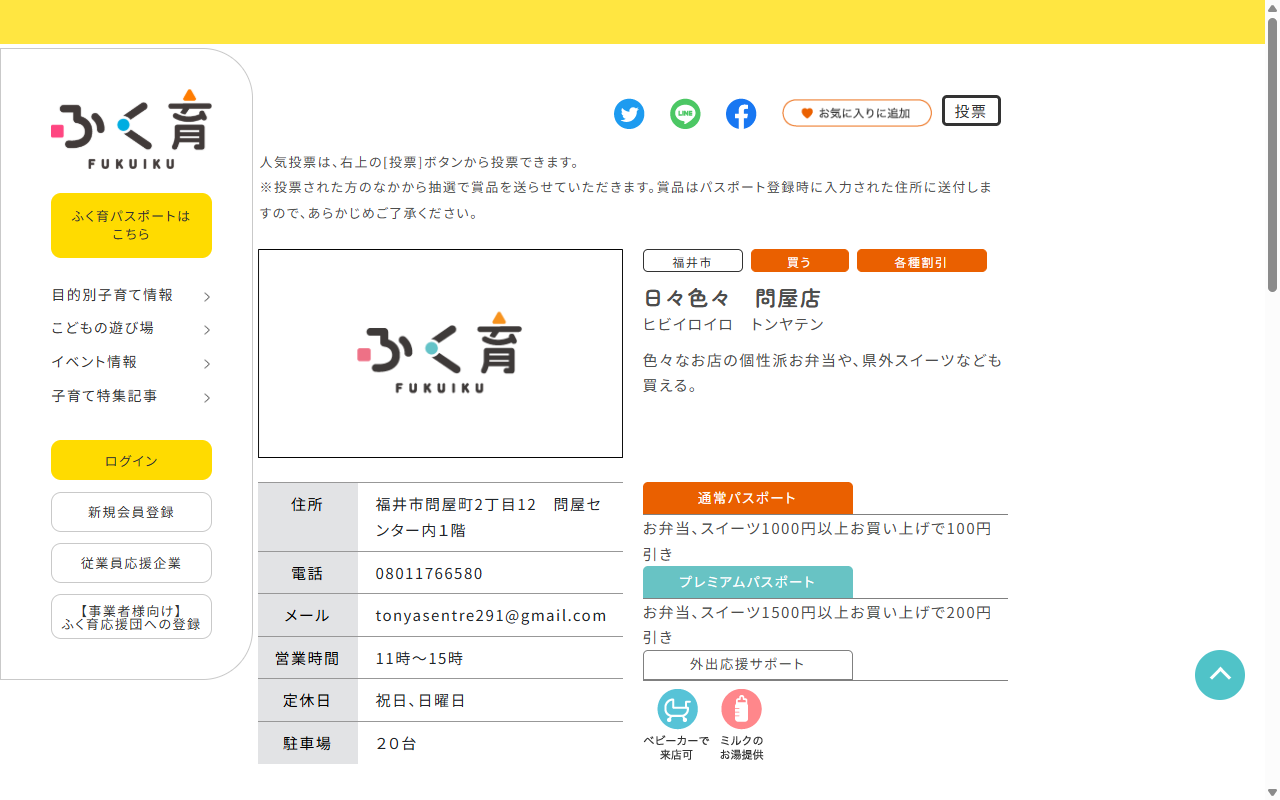The image size is (1280, 800).
Task: Open the ふく育 FUKUIKU sidebar logo
Action: pyautogui.click(x=131, y=129)
